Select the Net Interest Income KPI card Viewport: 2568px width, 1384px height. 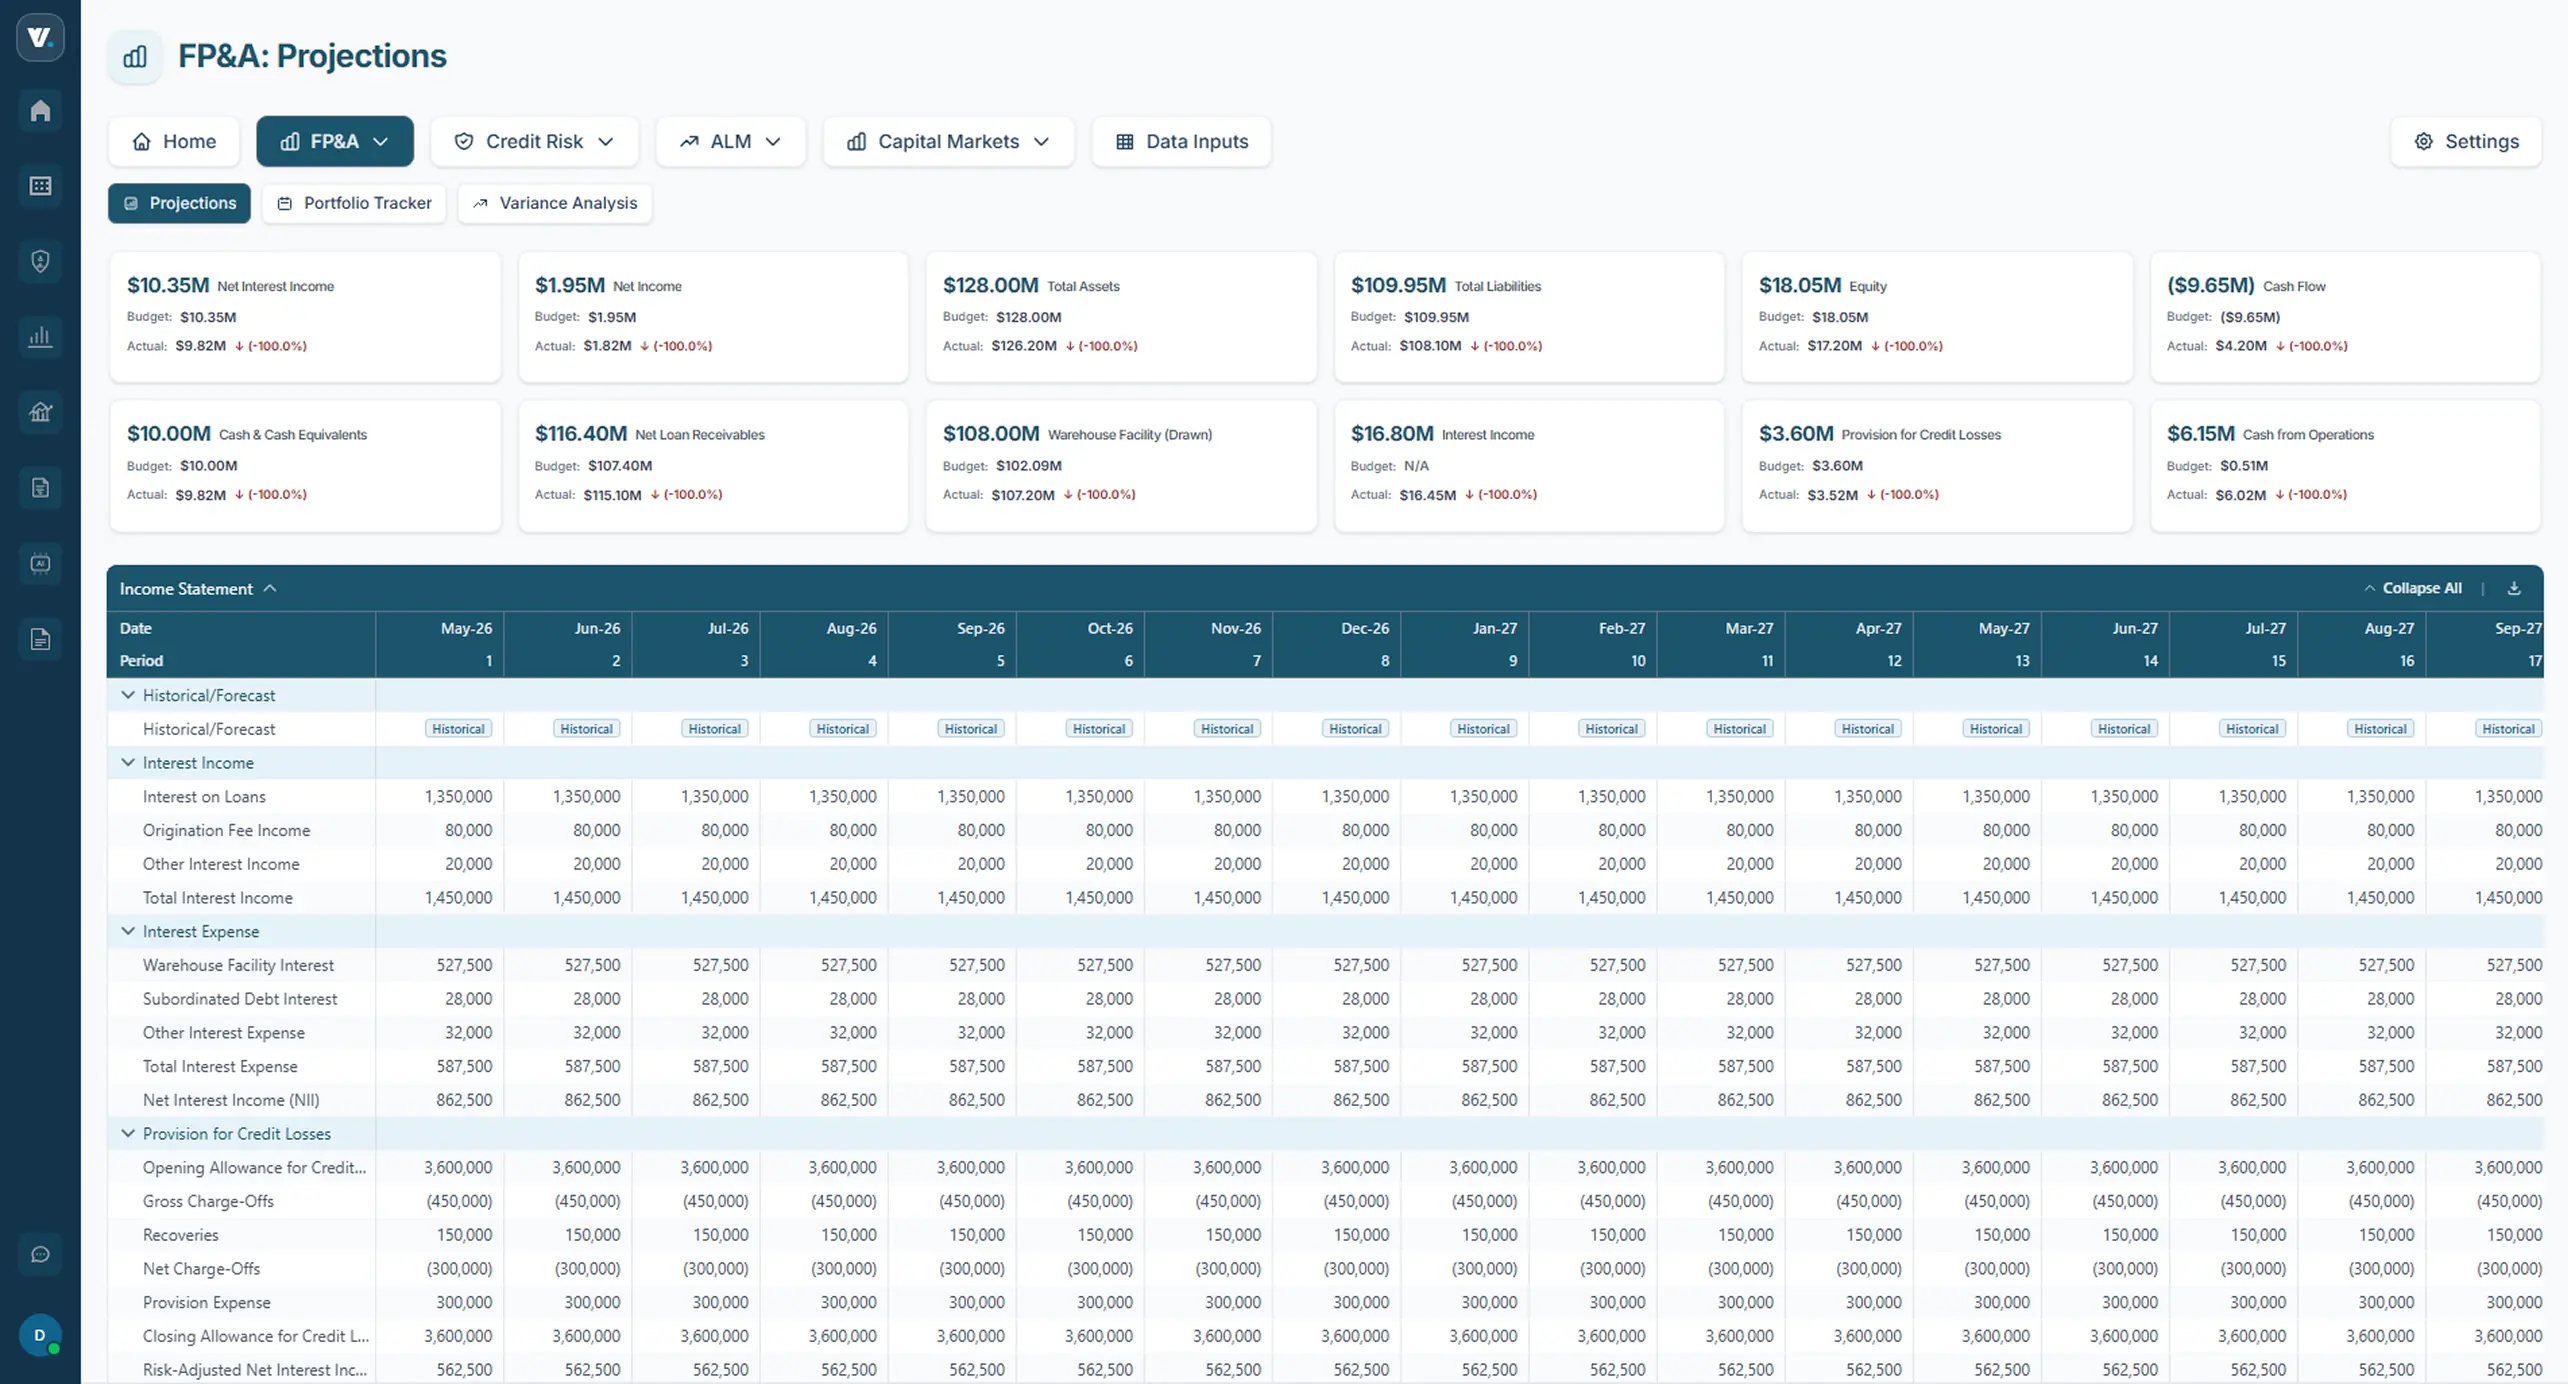click(305, 317)
